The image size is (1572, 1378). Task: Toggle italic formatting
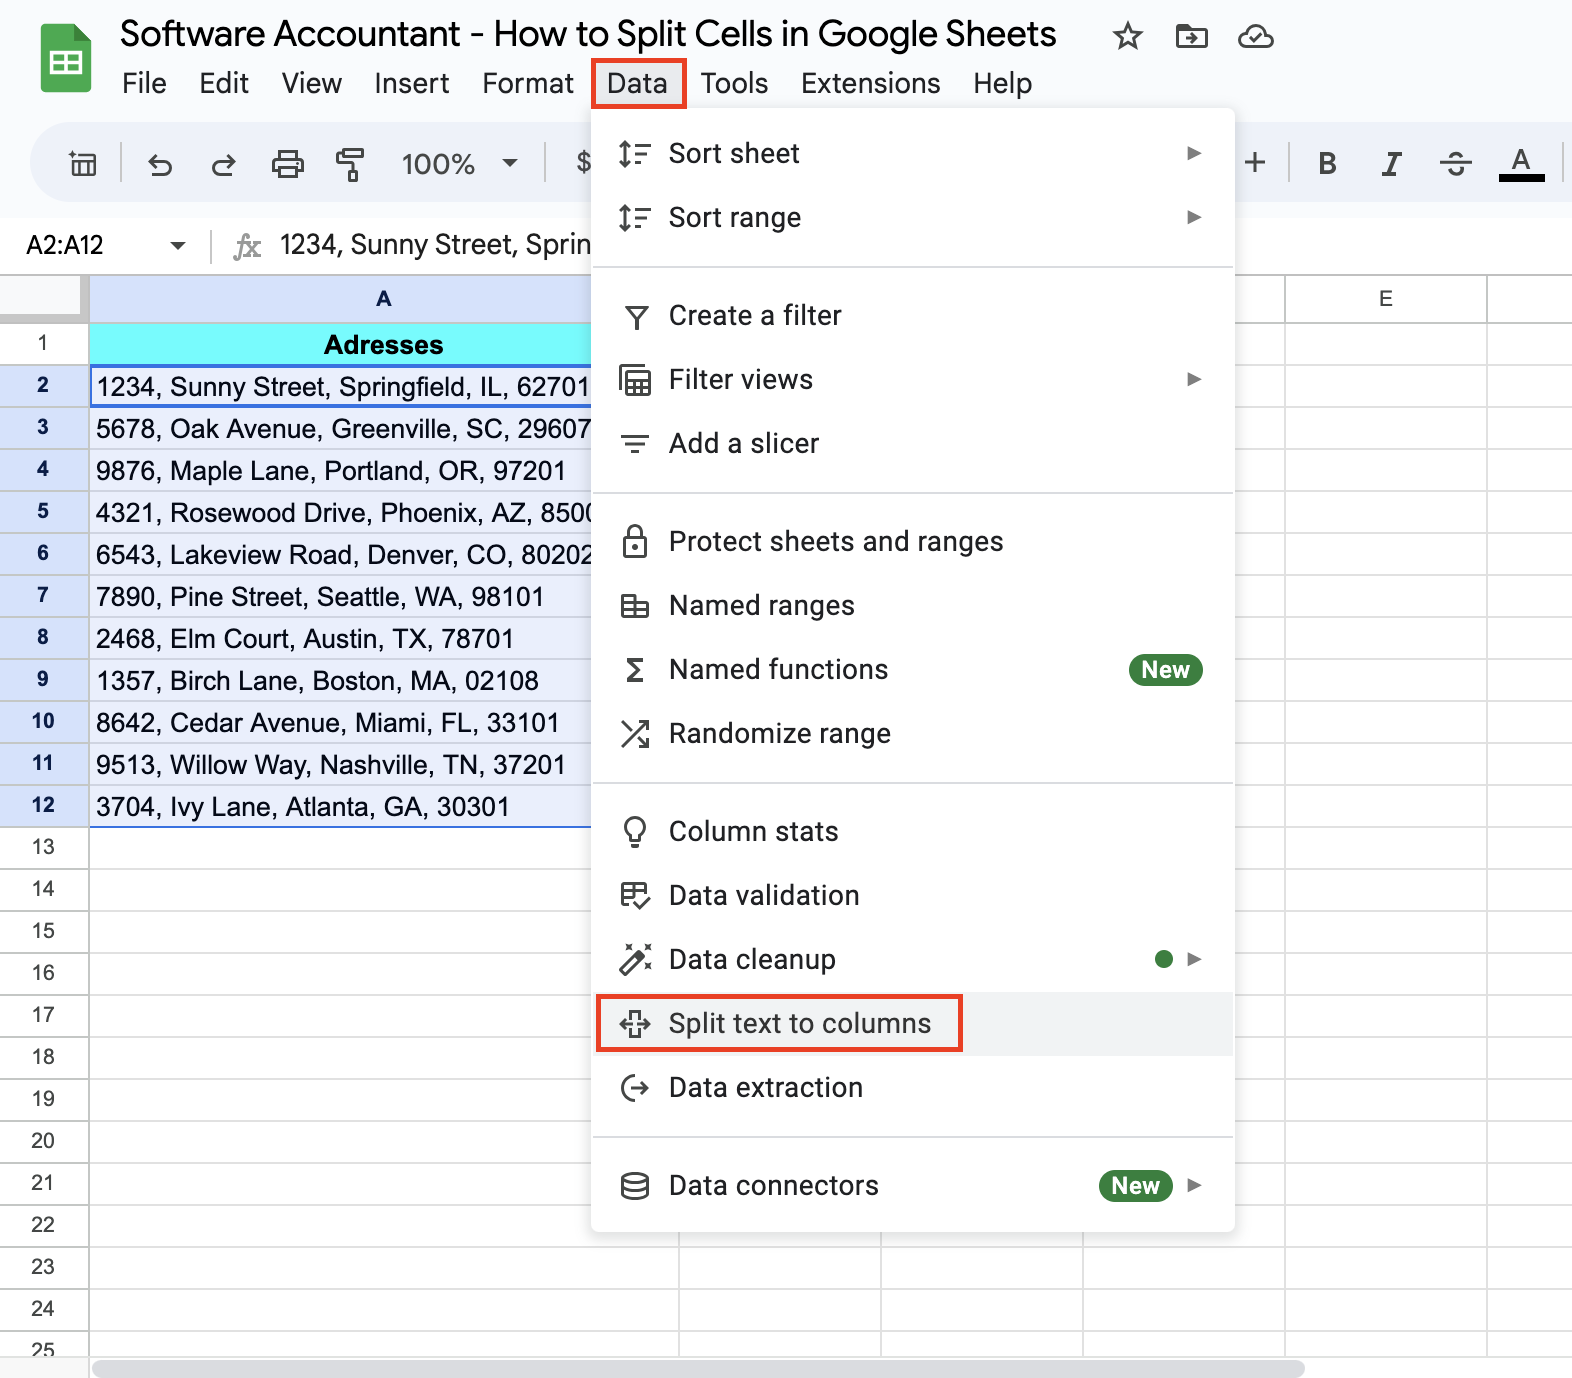(x=1391, y=163)
